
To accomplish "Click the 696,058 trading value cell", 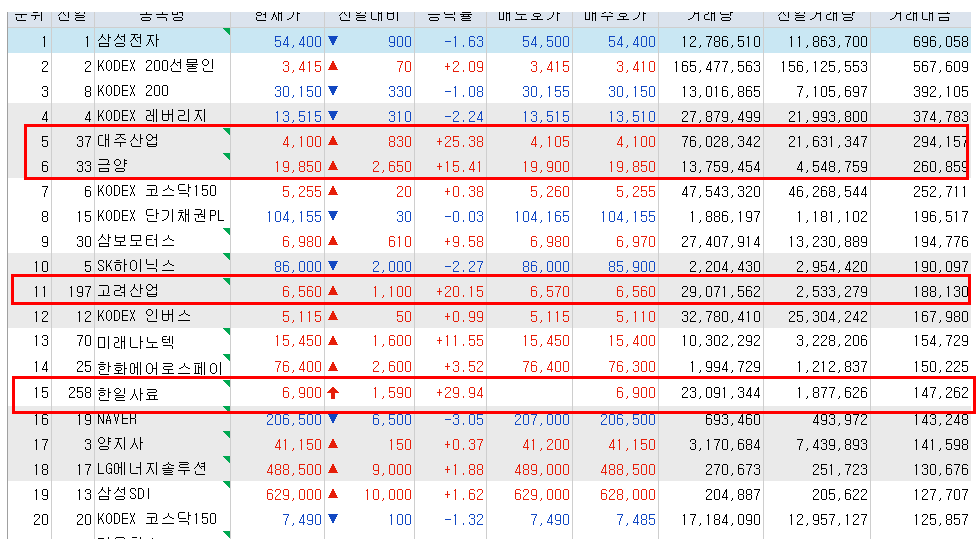I will tap(940, 42).
